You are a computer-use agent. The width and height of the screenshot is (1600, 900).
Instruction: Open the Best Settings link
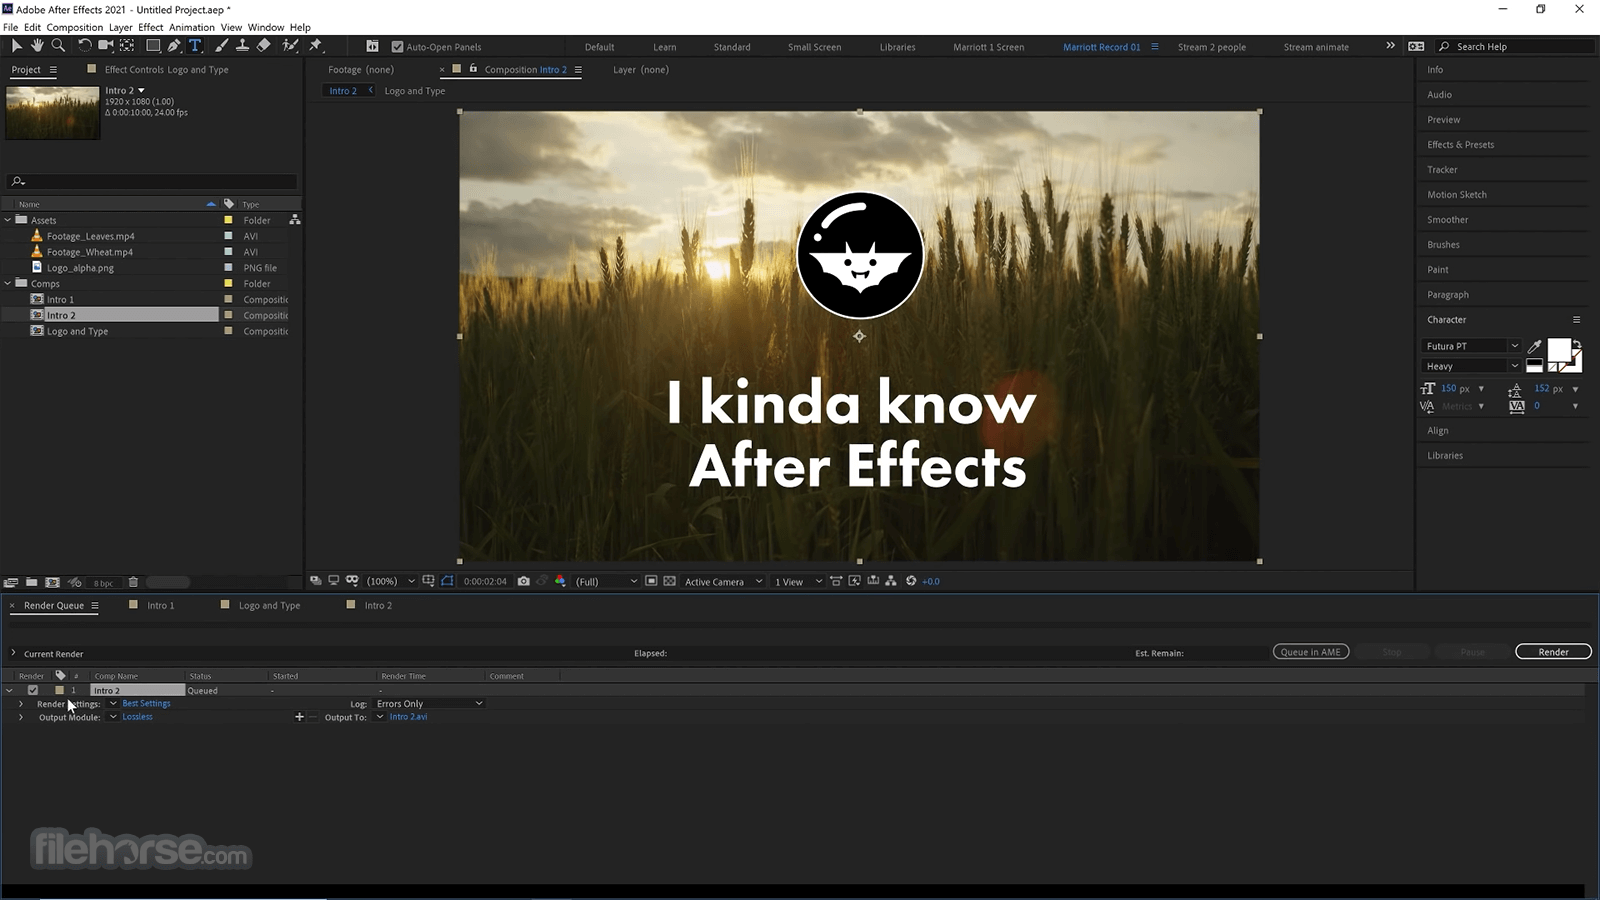click(146, 704)
